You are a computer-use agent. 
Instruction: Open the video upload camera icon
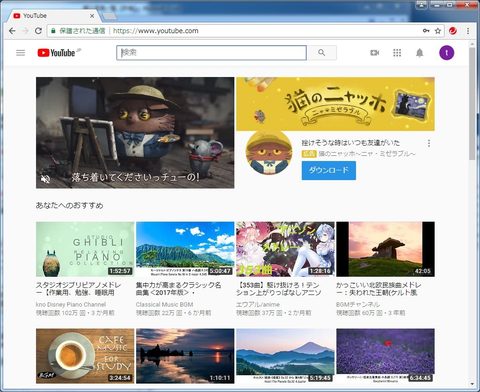[x=375, y=53]
